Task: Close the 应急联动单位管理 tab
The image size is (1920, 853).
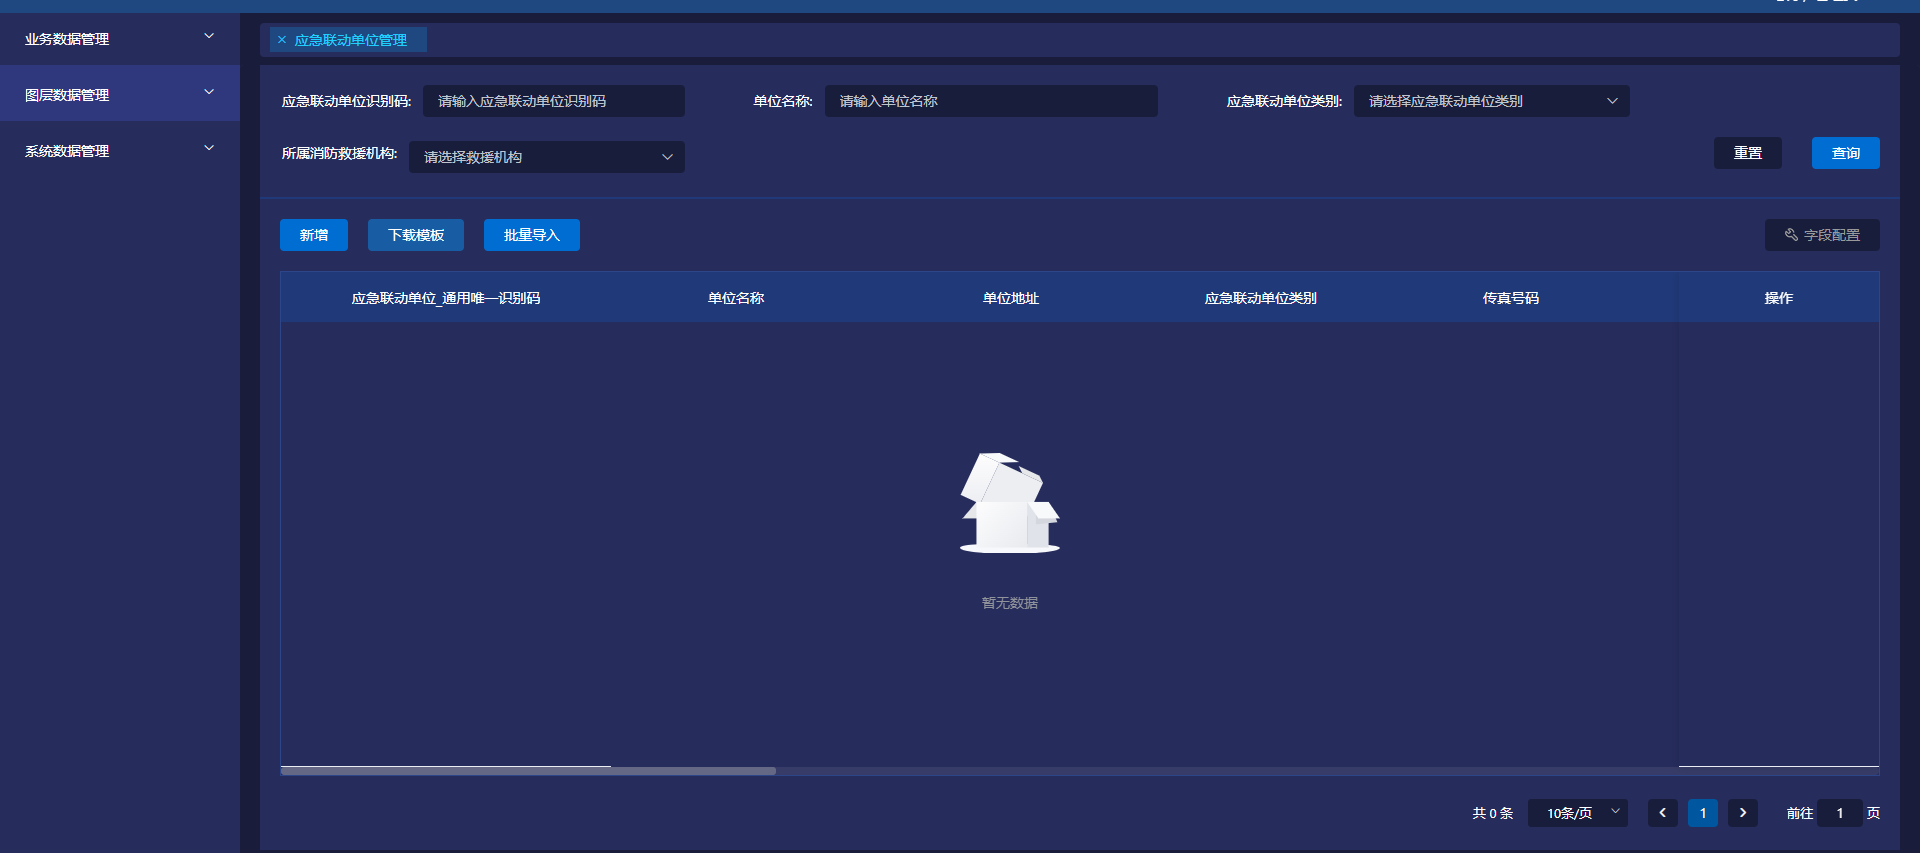Action: tap(282, 40)
